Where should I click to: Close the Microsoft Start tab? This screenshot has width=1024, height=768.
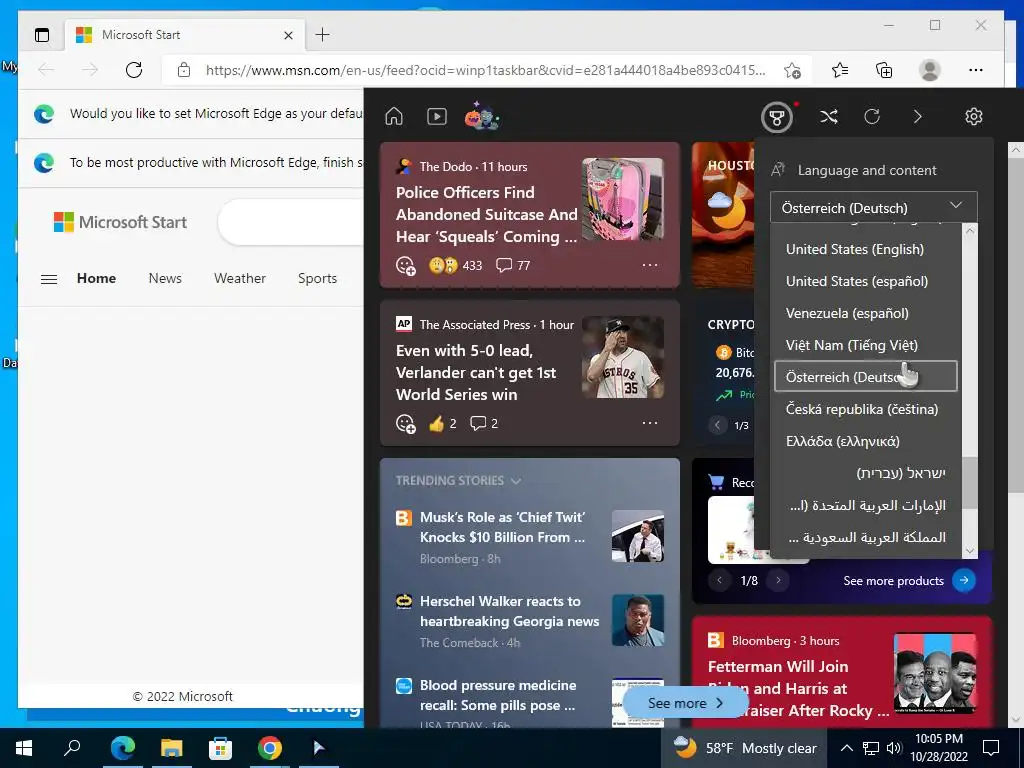[x=288, y=35]
